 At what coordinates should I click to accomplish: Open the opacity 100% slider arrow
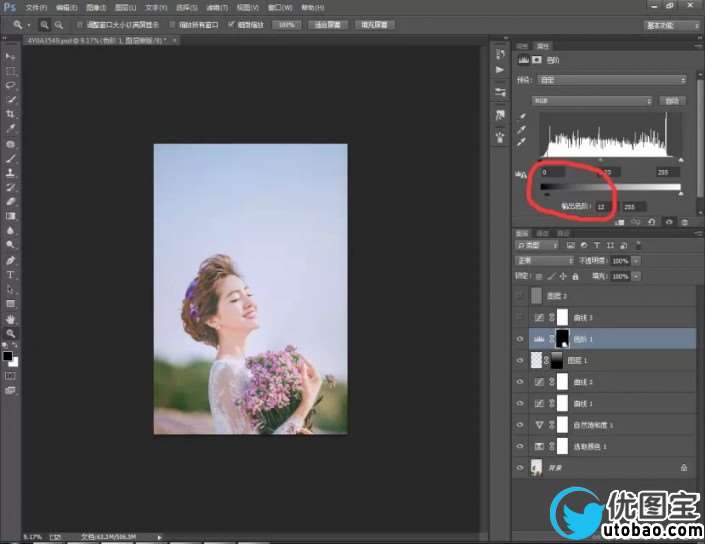[x=636, y=261]
